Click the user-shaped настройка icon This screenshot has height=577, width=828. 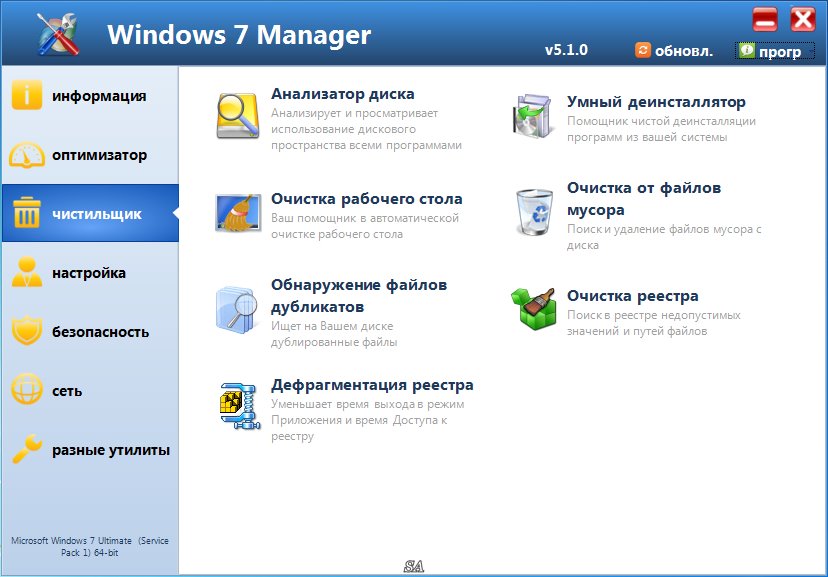click(x=26, y=272)
